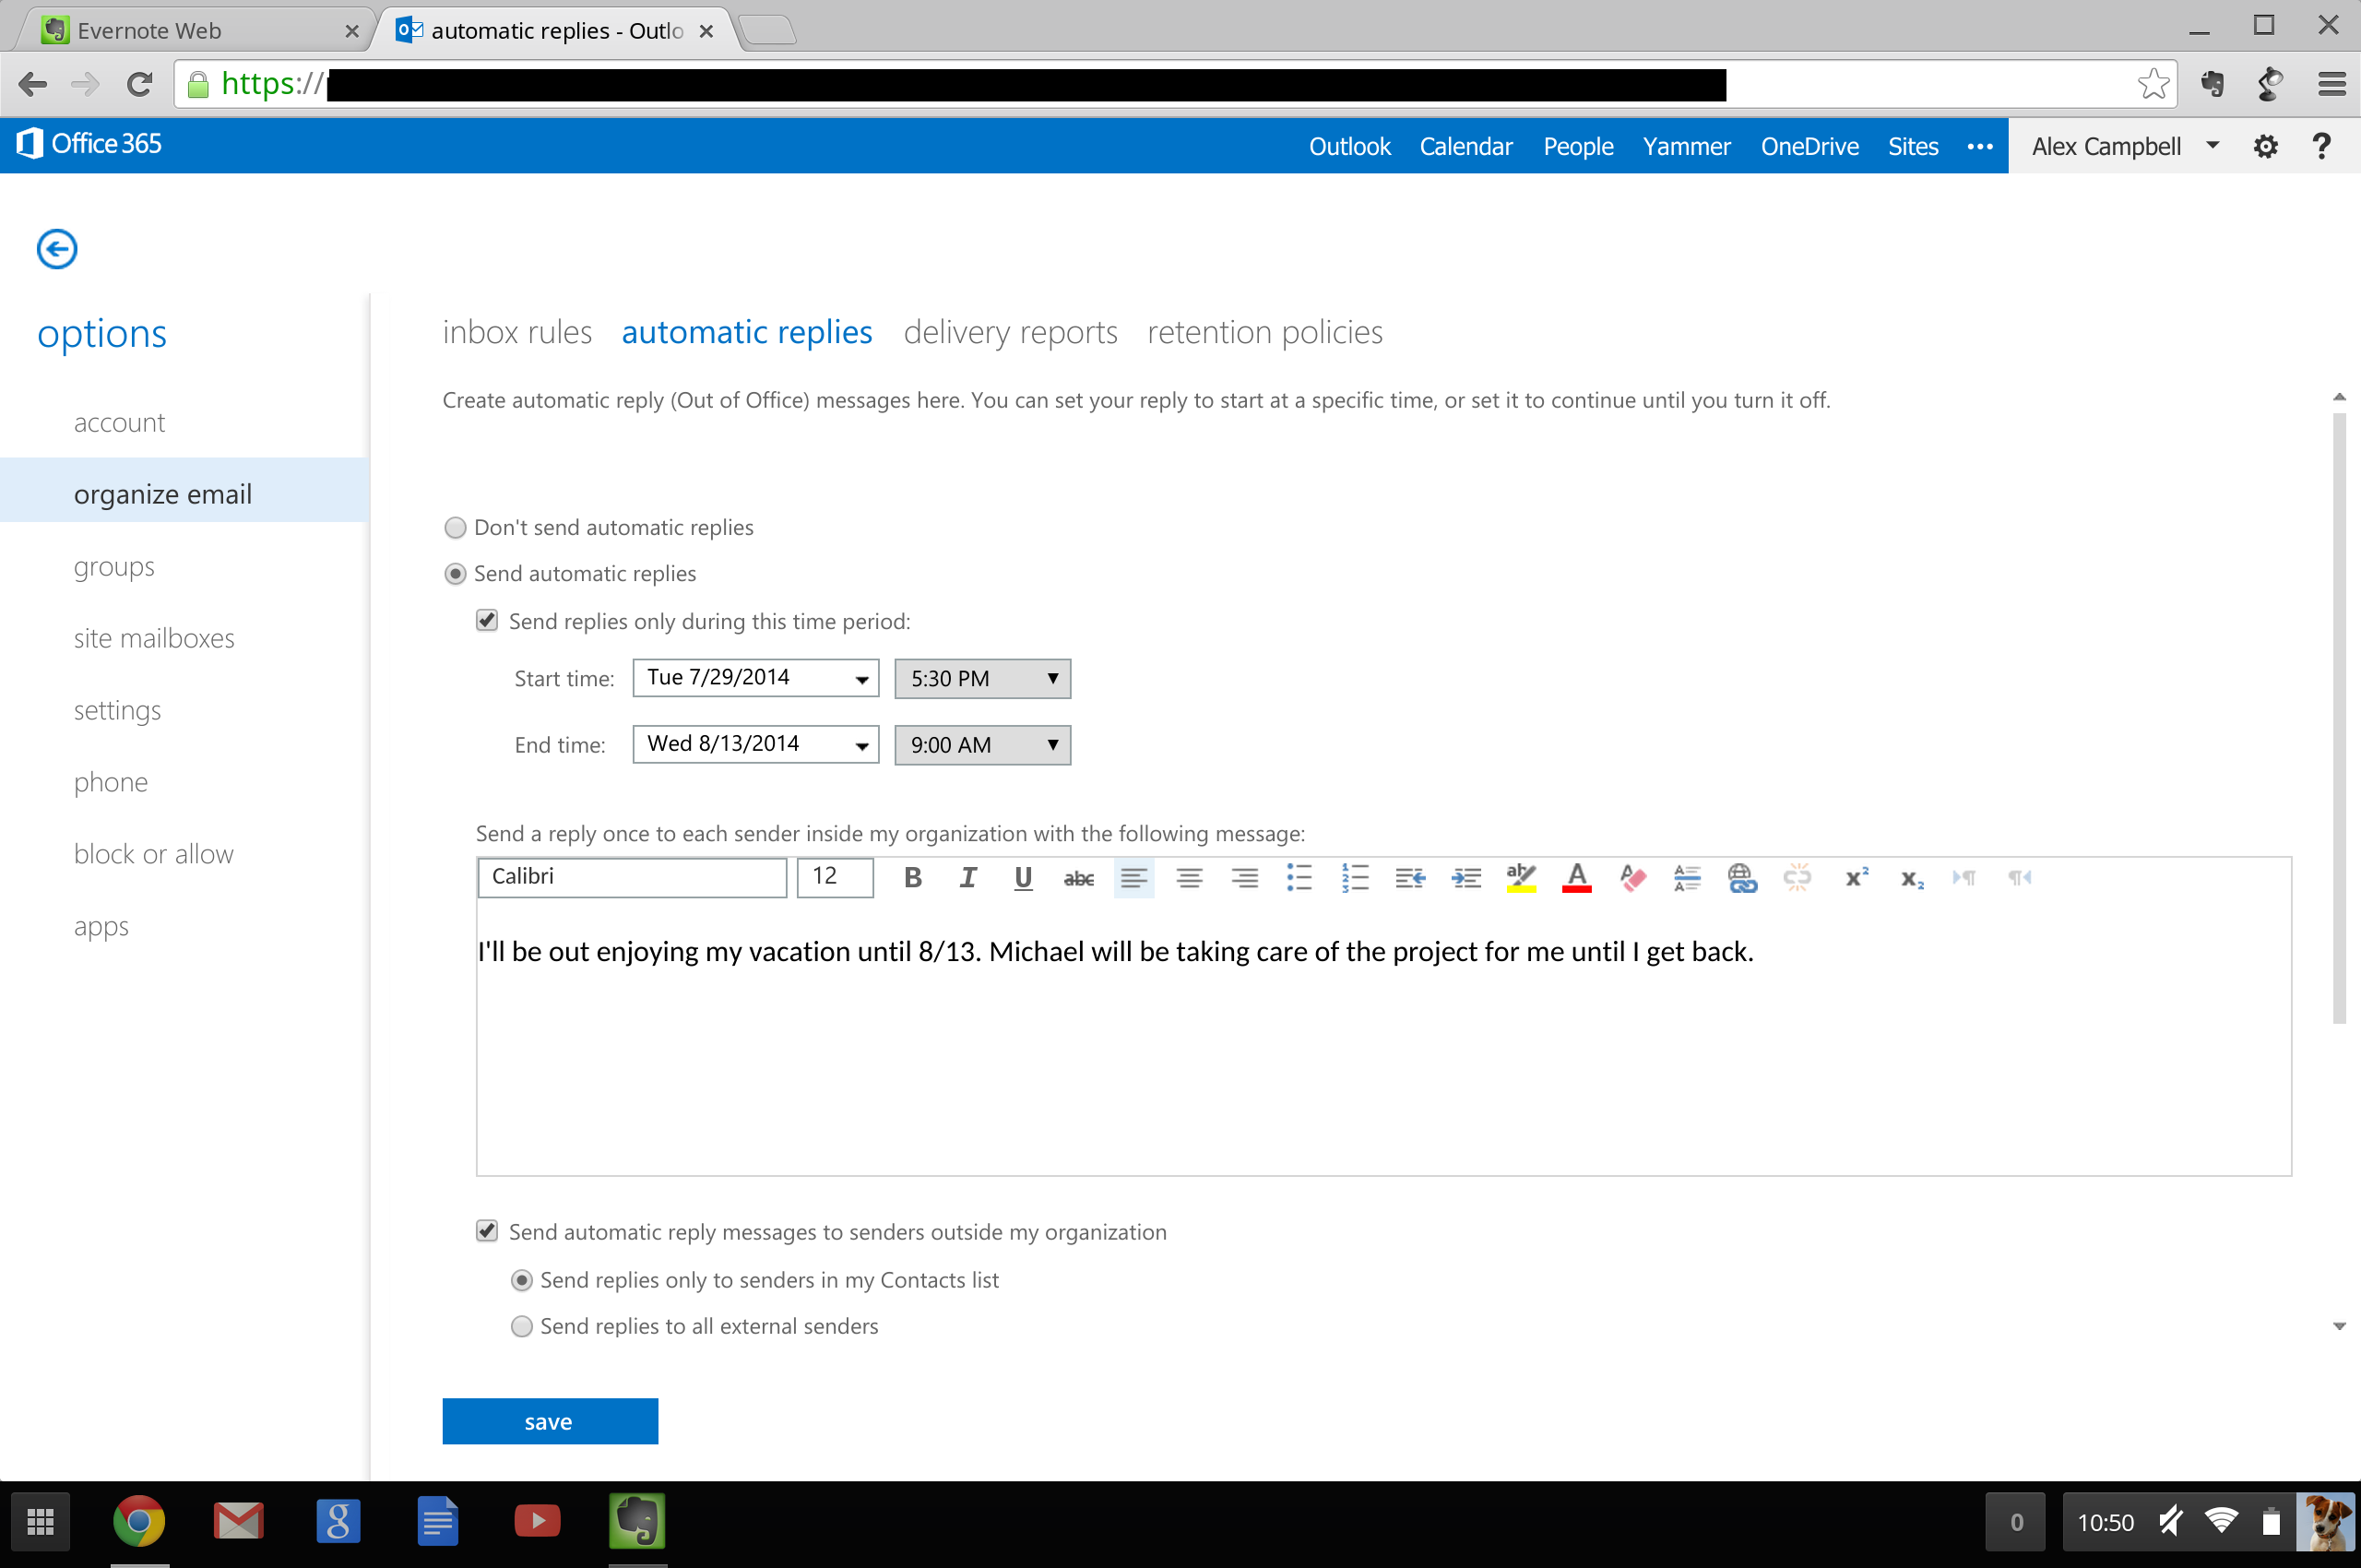Switch to the delivery reports tab

1009,331
